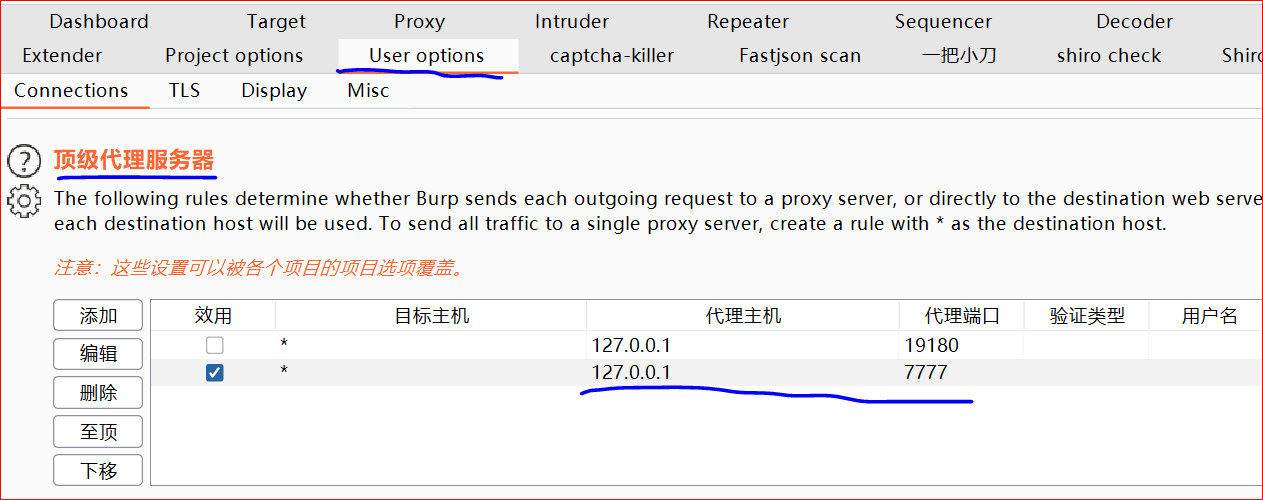Switch to the Repeater tab
Screen dimensions: 1263x500
click(748, 21)
